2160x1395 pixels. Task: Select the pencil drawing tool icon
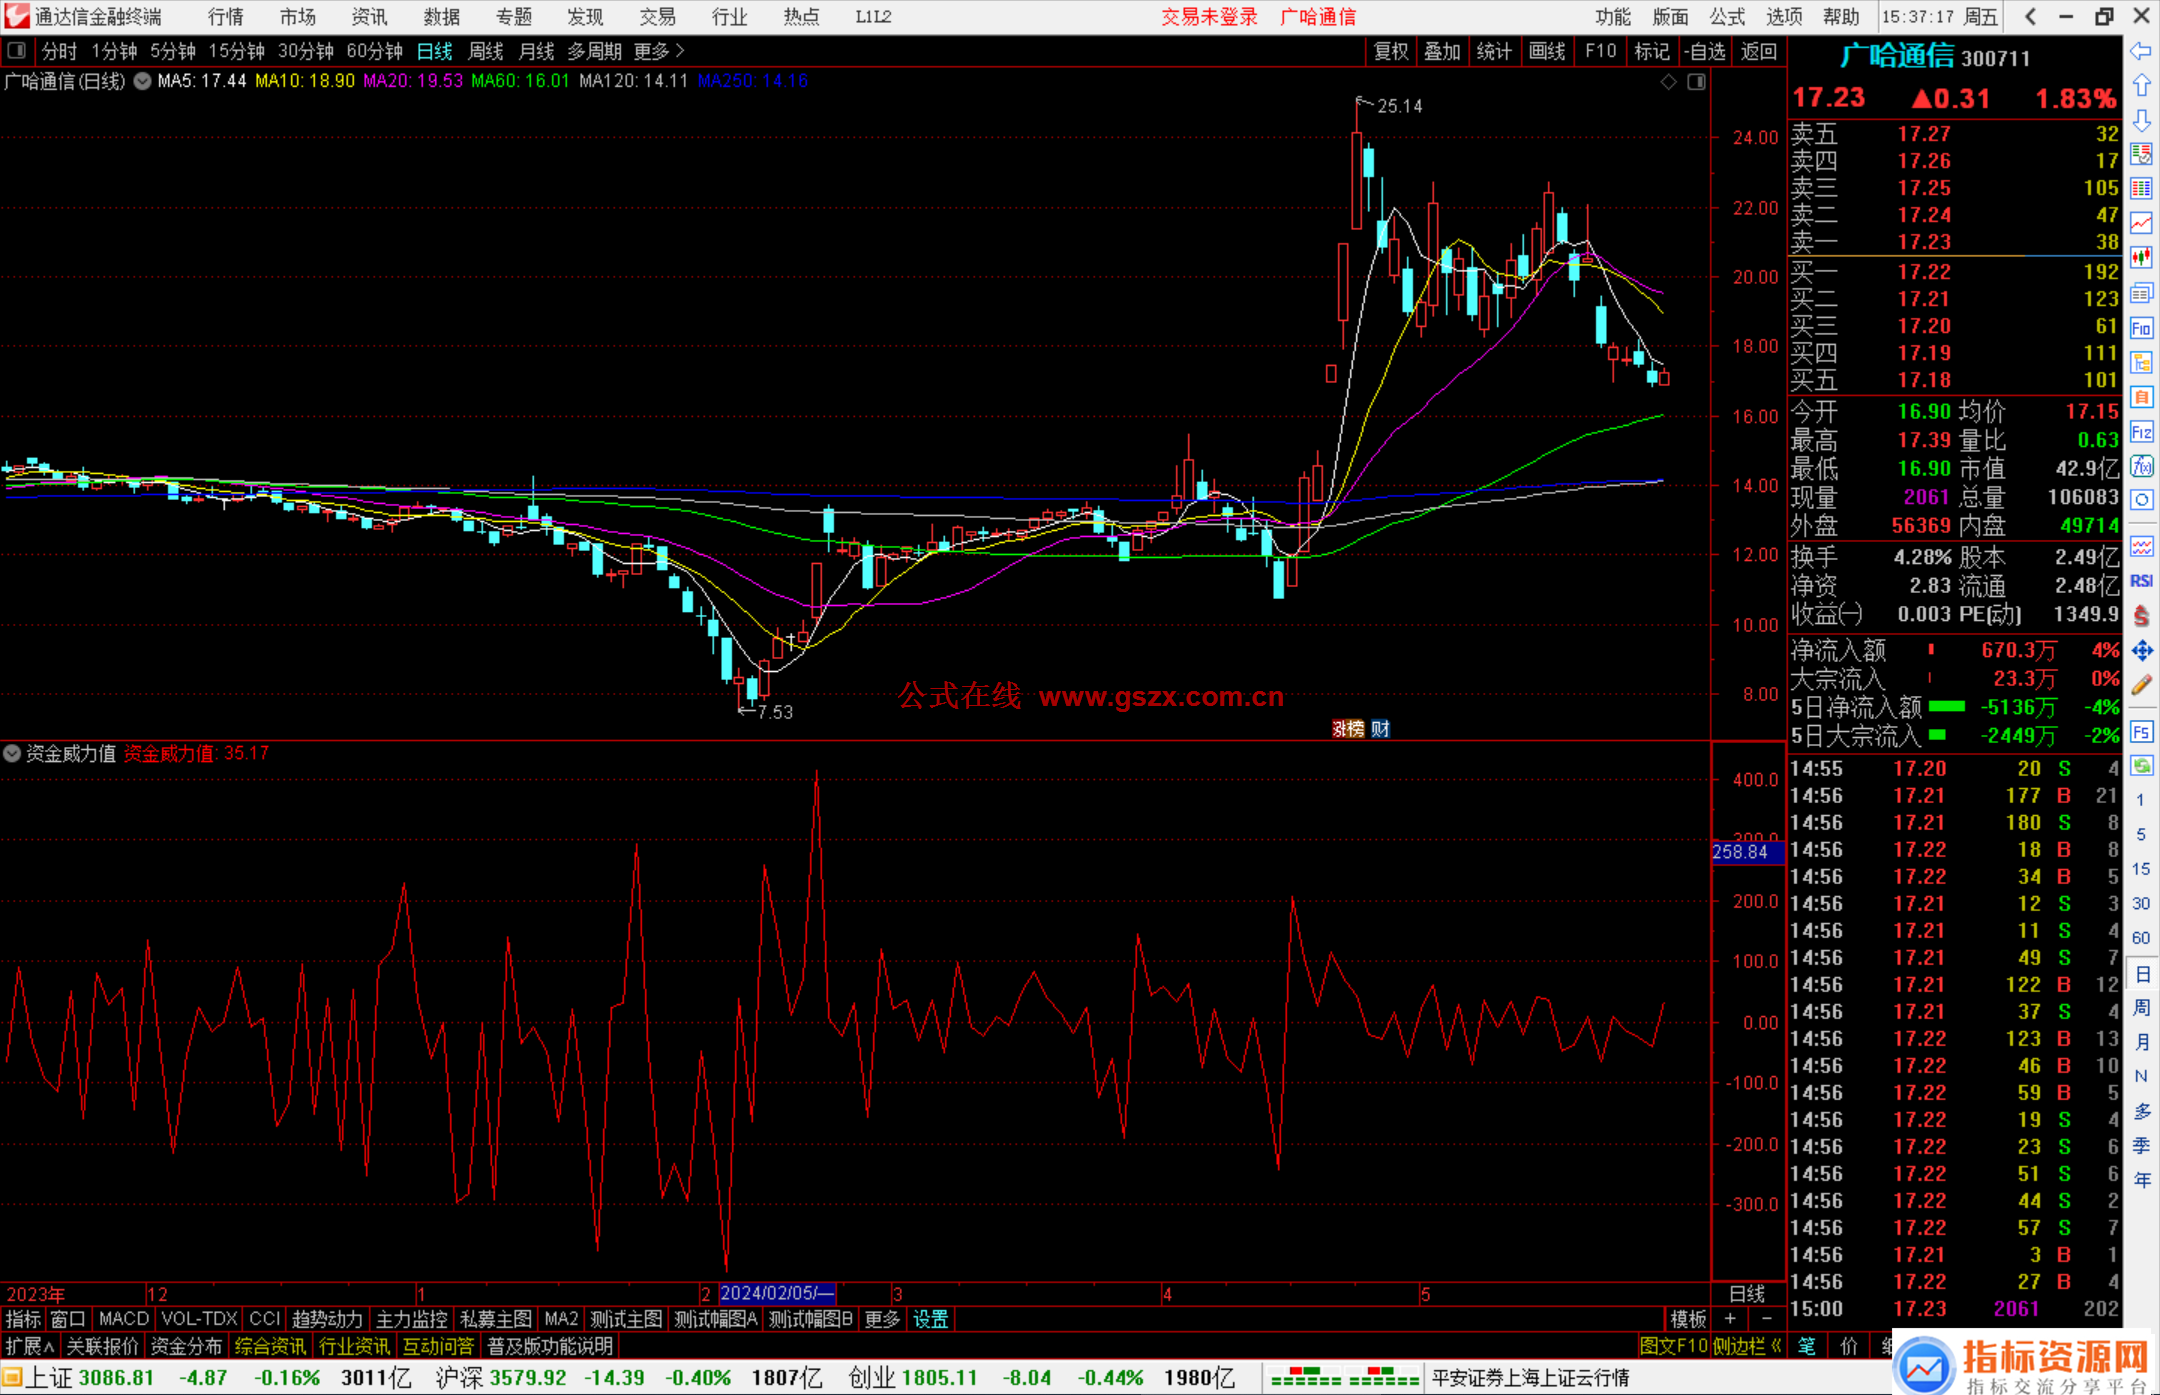(x=2141, y=686)
